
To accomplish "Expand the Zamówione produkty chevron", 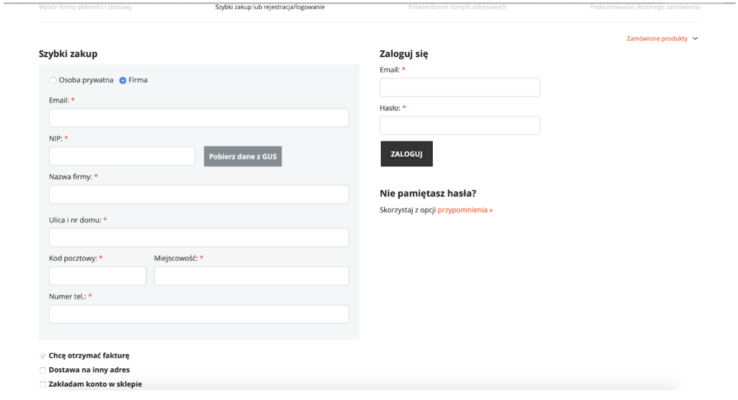I will tap(695, 38).
